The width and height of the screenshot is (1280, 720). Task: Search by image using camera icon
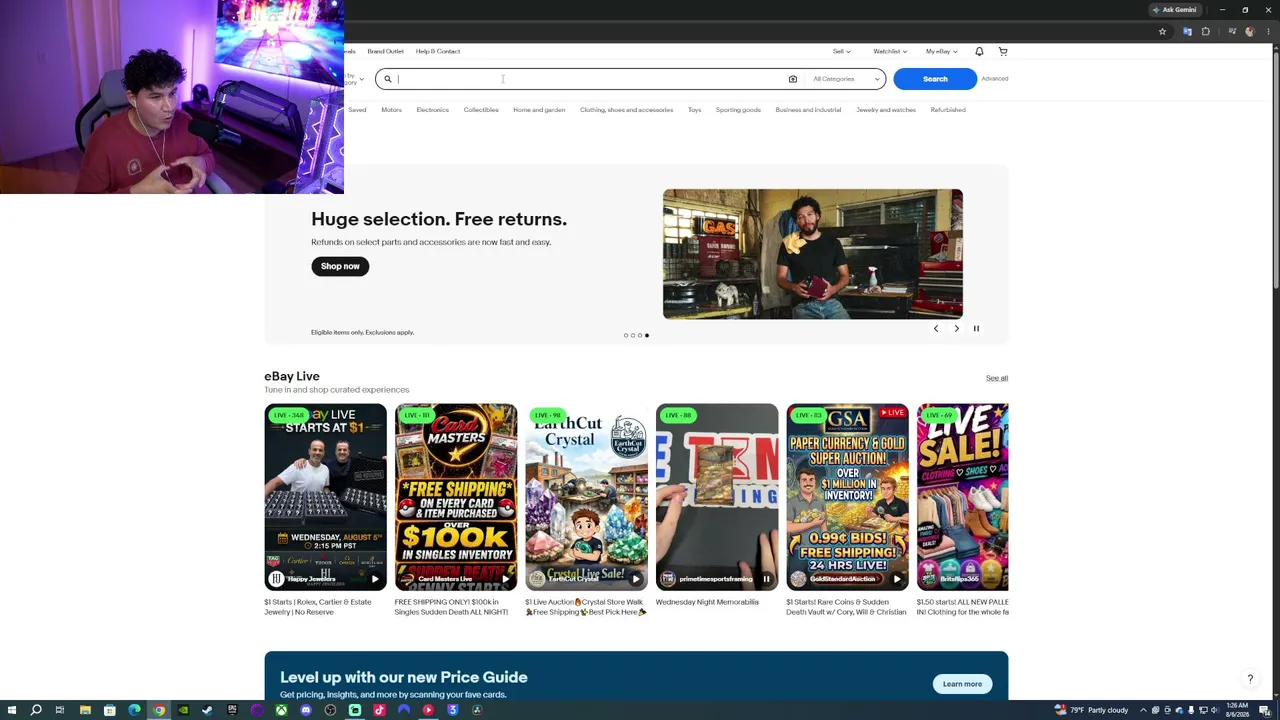pyautogui.click(x=793, y=79)
